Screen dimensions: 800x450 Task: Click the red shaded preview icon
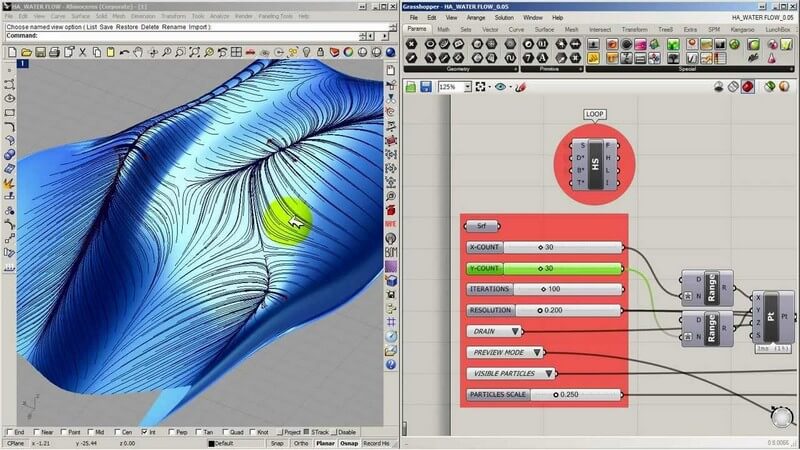(x=746, y=87)
